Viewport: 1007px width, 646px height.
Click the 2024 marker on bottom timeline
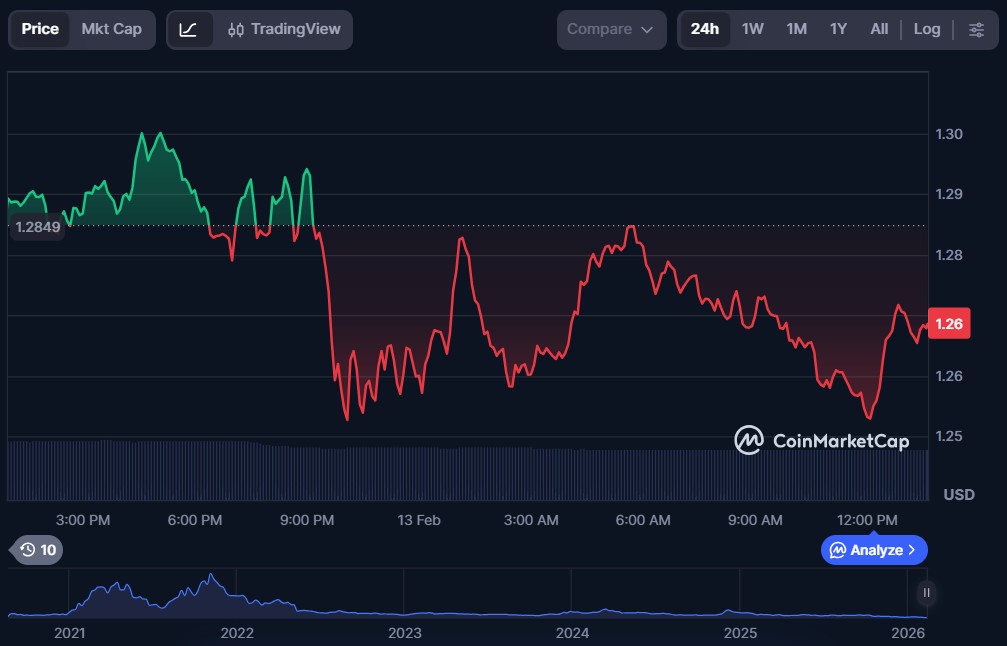point(572,633)
